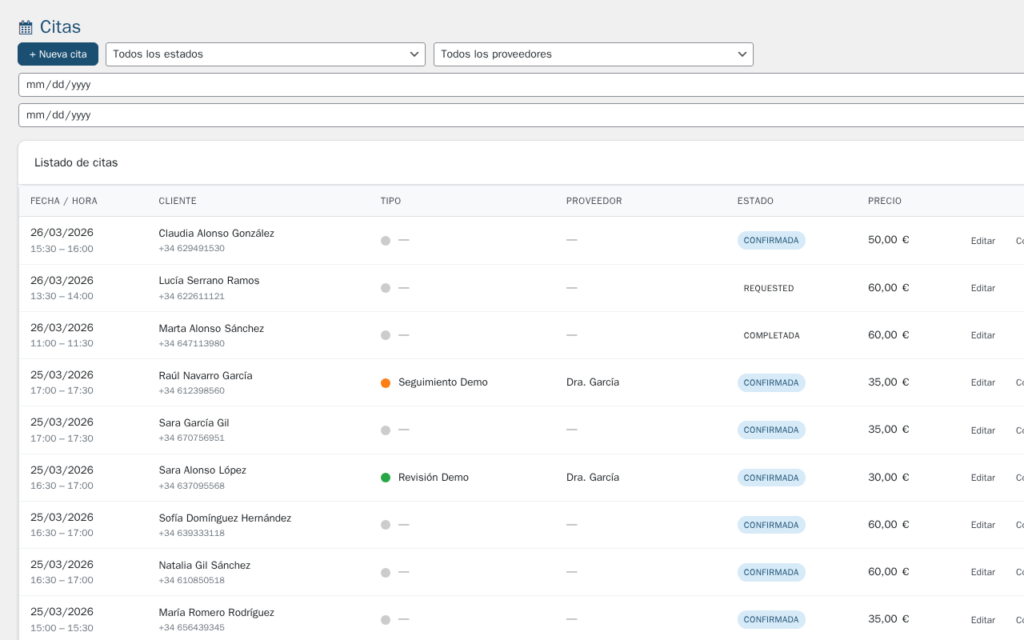Click Editar in Marta Alonso Sánchez's row

click(982, 335)
